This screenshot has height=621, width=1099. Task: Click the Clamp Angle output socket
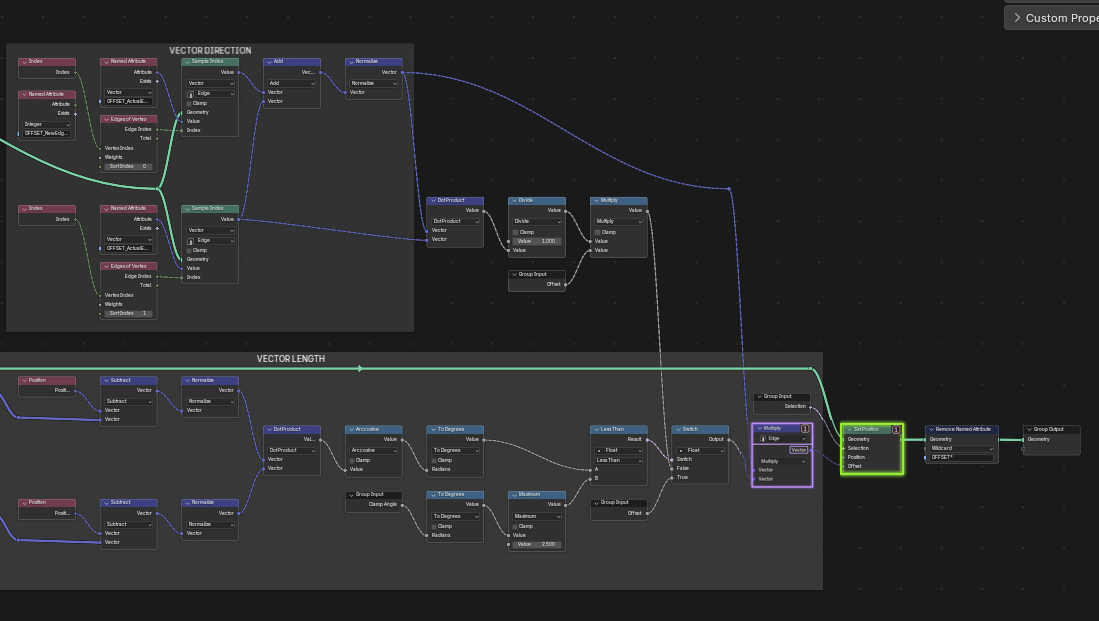pyautogui.click(x=402, y=505)
